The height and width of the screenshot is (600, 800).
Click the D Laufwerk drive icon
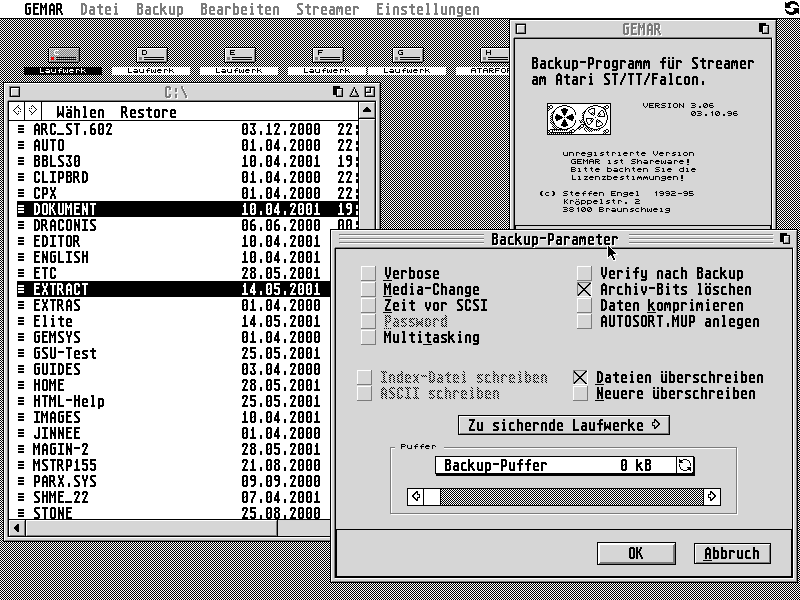pyautogui.click(x=151, y=54)
